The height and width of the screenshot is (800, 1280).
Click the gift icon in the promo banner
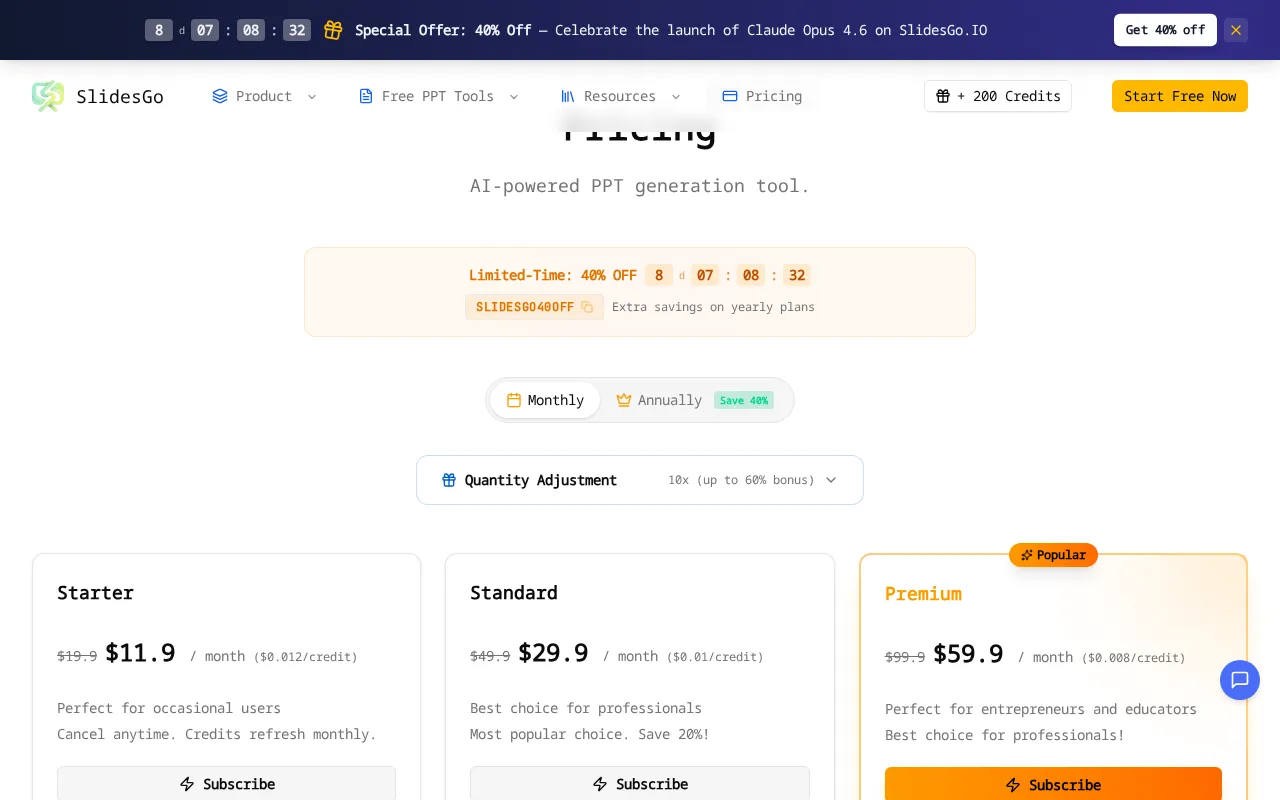[x=333, y=30]
